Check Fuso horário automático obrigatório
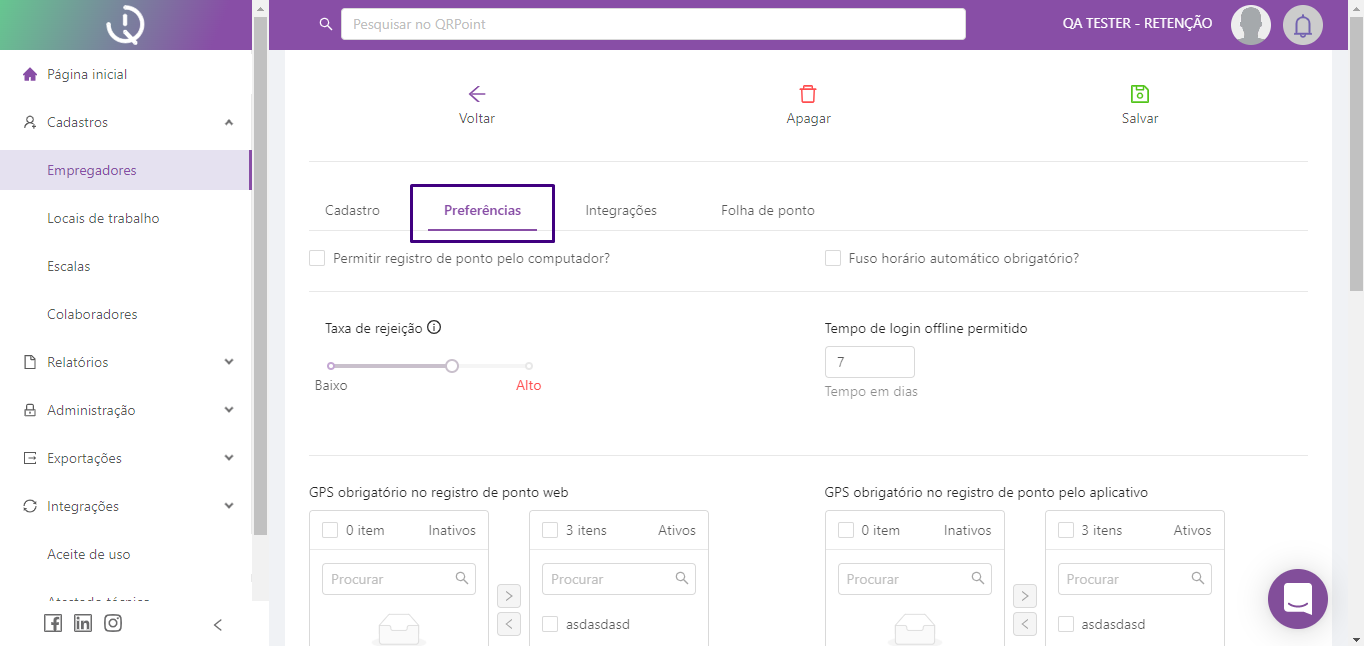 [x=833, y=258]
